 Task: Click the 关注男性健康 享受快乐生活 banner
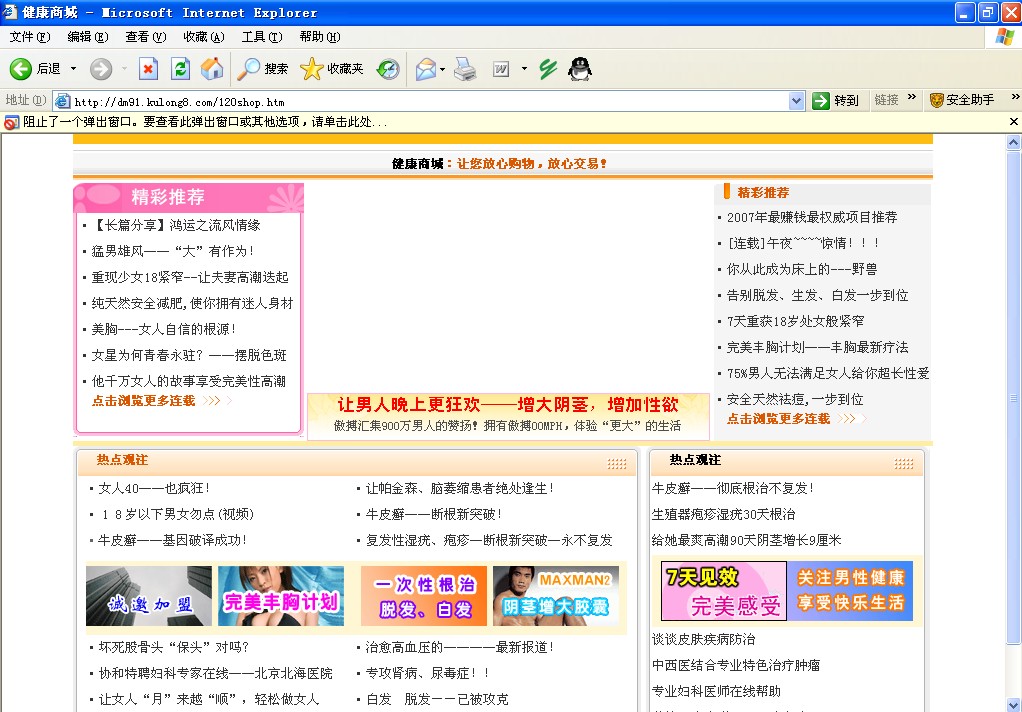(851, 591)
